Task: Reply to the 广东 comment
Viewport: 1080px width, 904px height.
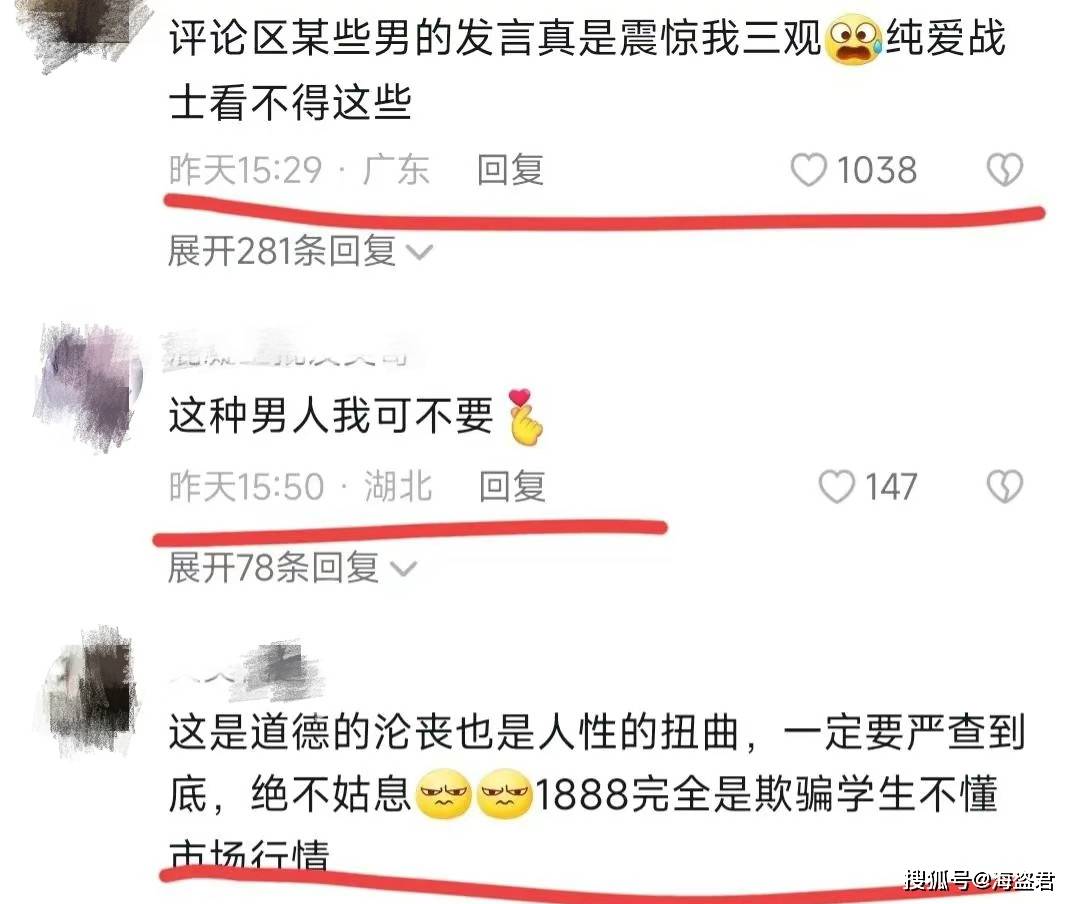Action: 510,170
